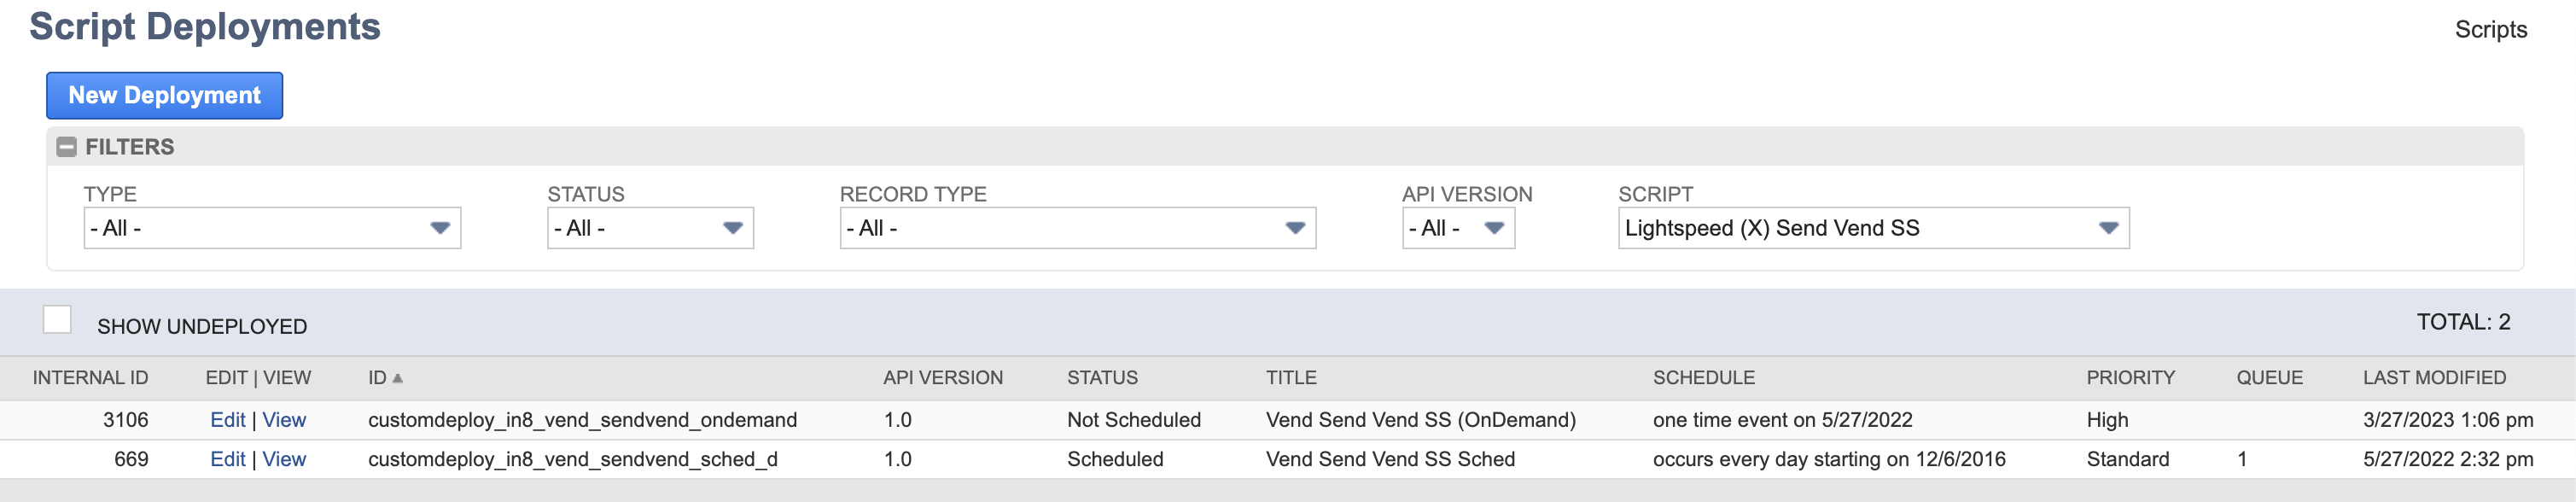Open the Type filter dropdown arrow
Image resolution: width=2576 pixels, height=502 pixels.
tap(441, 228)
